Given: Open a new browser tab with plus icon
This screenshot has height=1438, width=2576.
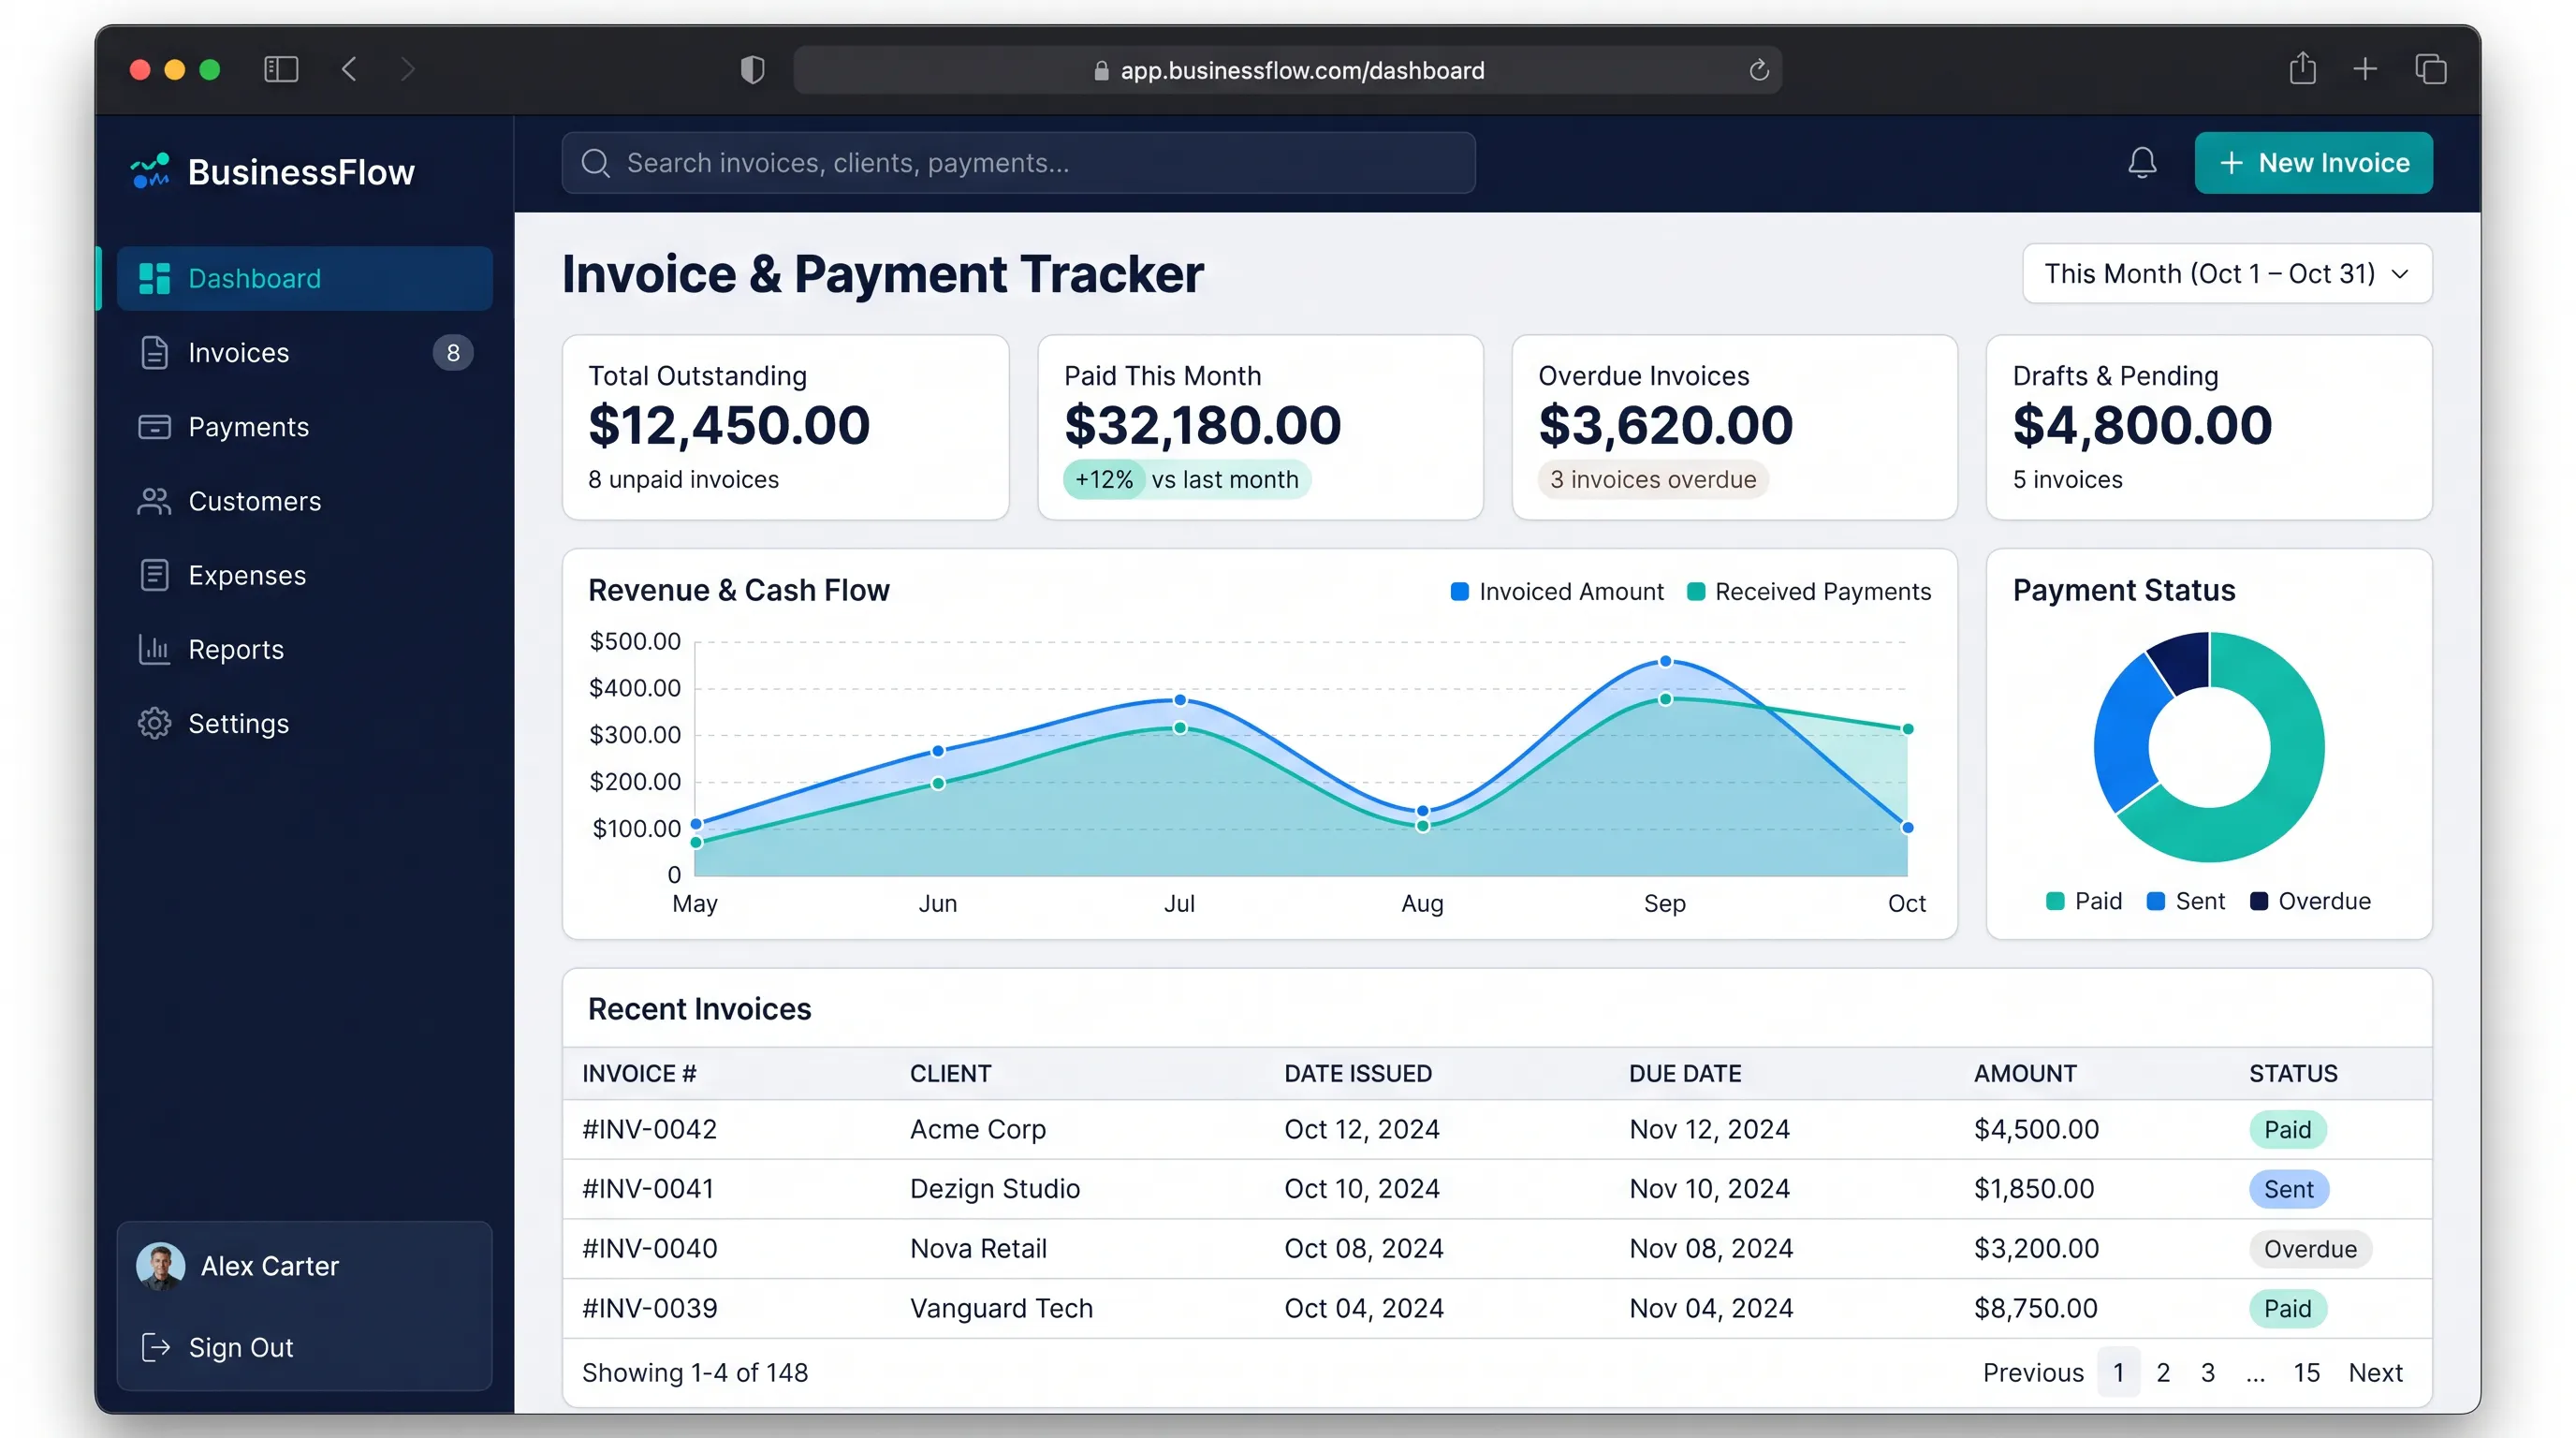Looking at the screenshot, I should point(2365,69).
